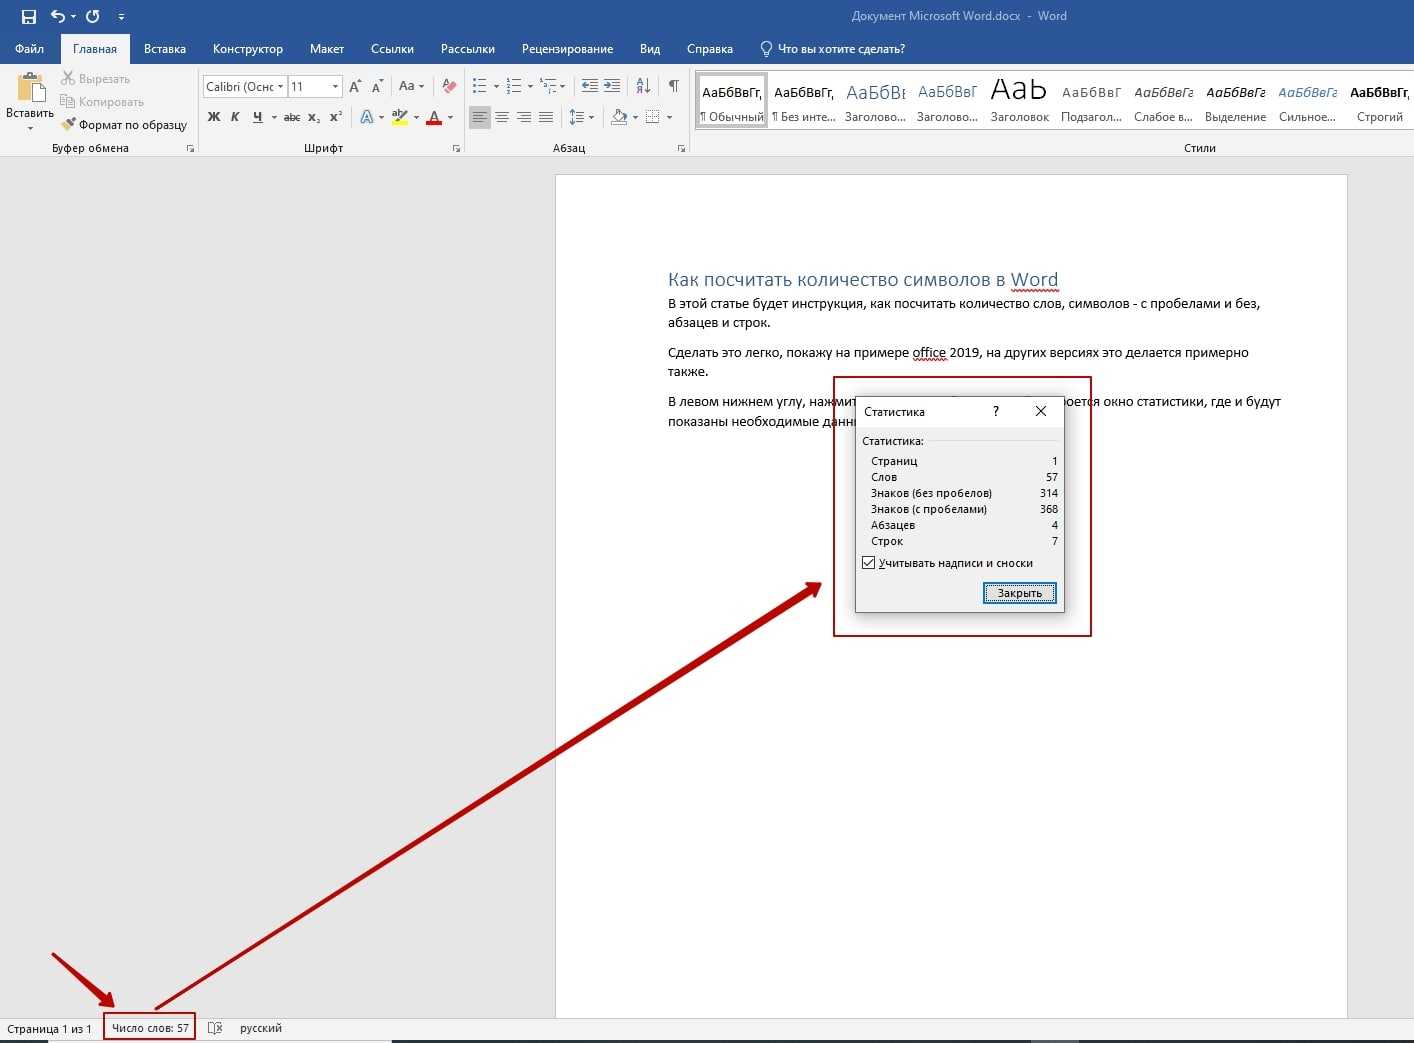Decrease paragraph indent
This screenshot has height=1043, width=1414.
point(590,87)
